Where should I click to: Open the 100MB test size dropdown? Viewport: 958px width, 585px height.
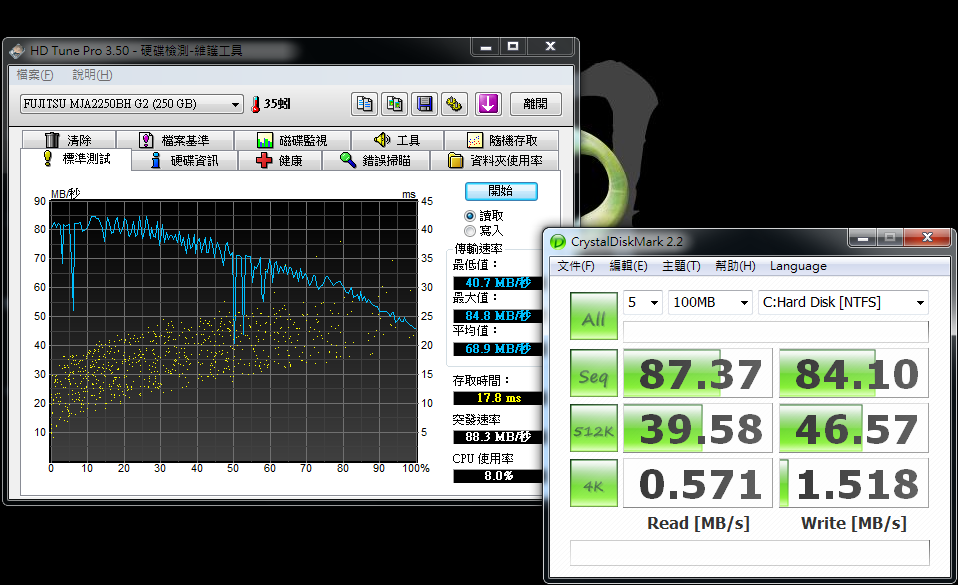pos(711,302)
